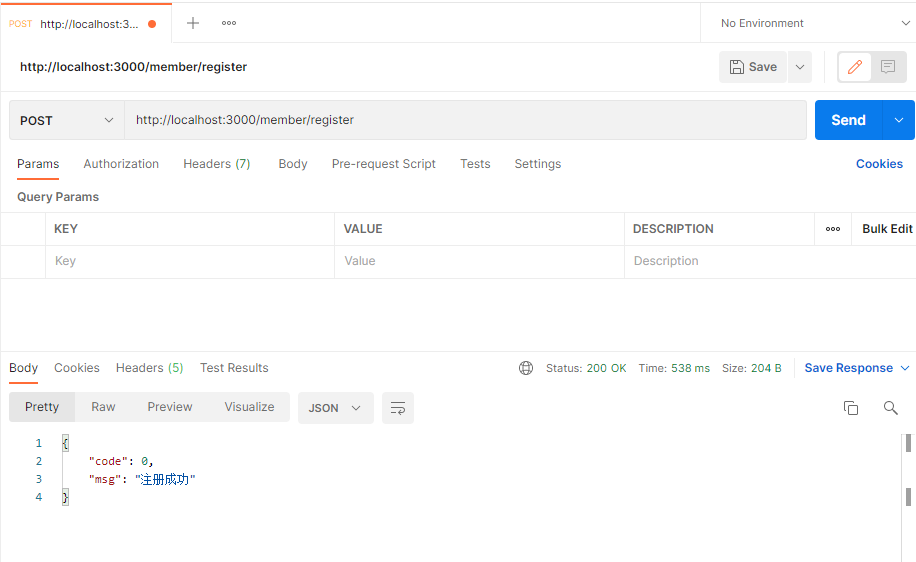
Task: Click Bulk Edit
Action: point(887,229)
